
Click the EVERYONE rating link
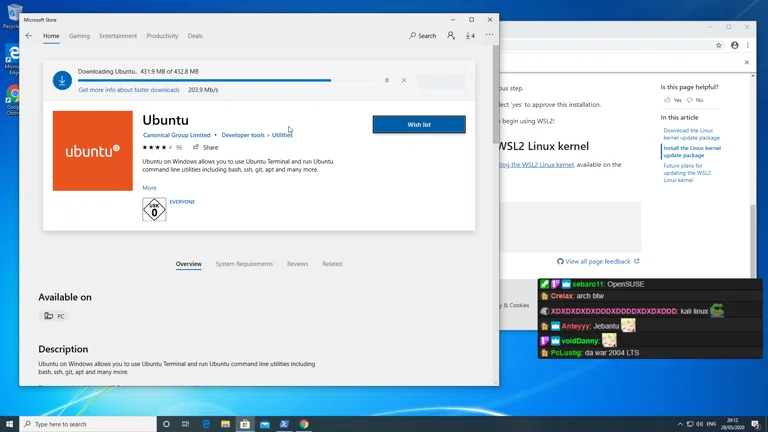point(182,202)
